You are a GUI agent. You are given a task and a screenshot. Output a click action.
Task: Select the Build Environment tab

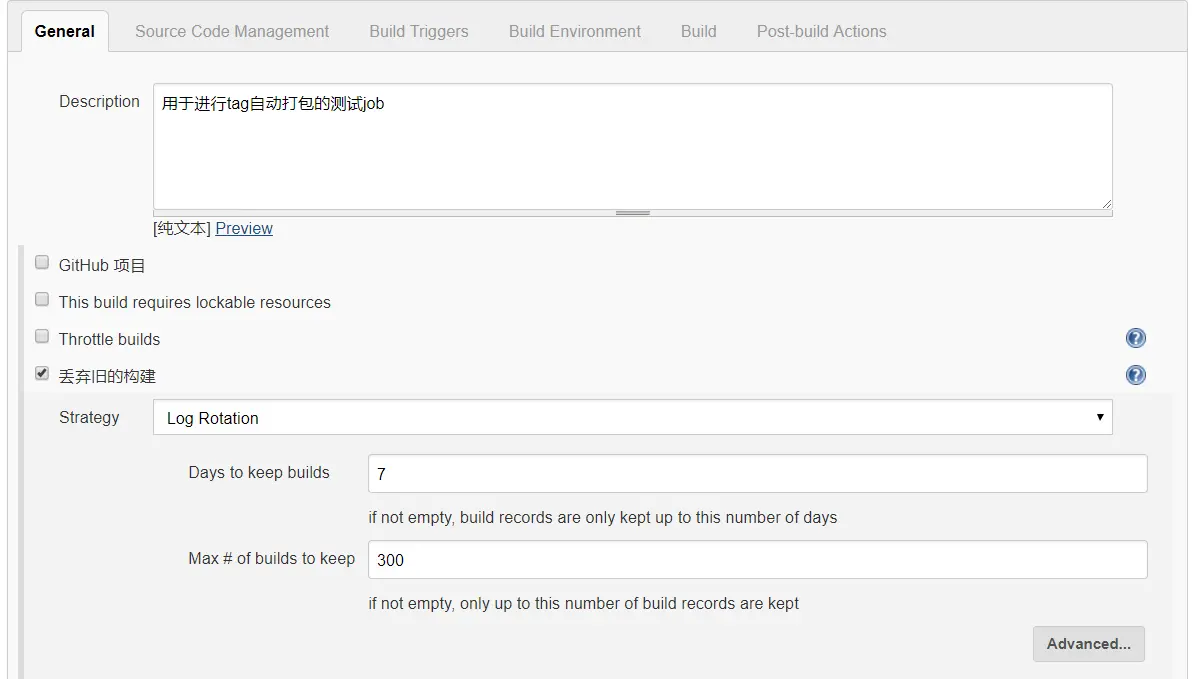pyautogui.click(x=575, y=31)
